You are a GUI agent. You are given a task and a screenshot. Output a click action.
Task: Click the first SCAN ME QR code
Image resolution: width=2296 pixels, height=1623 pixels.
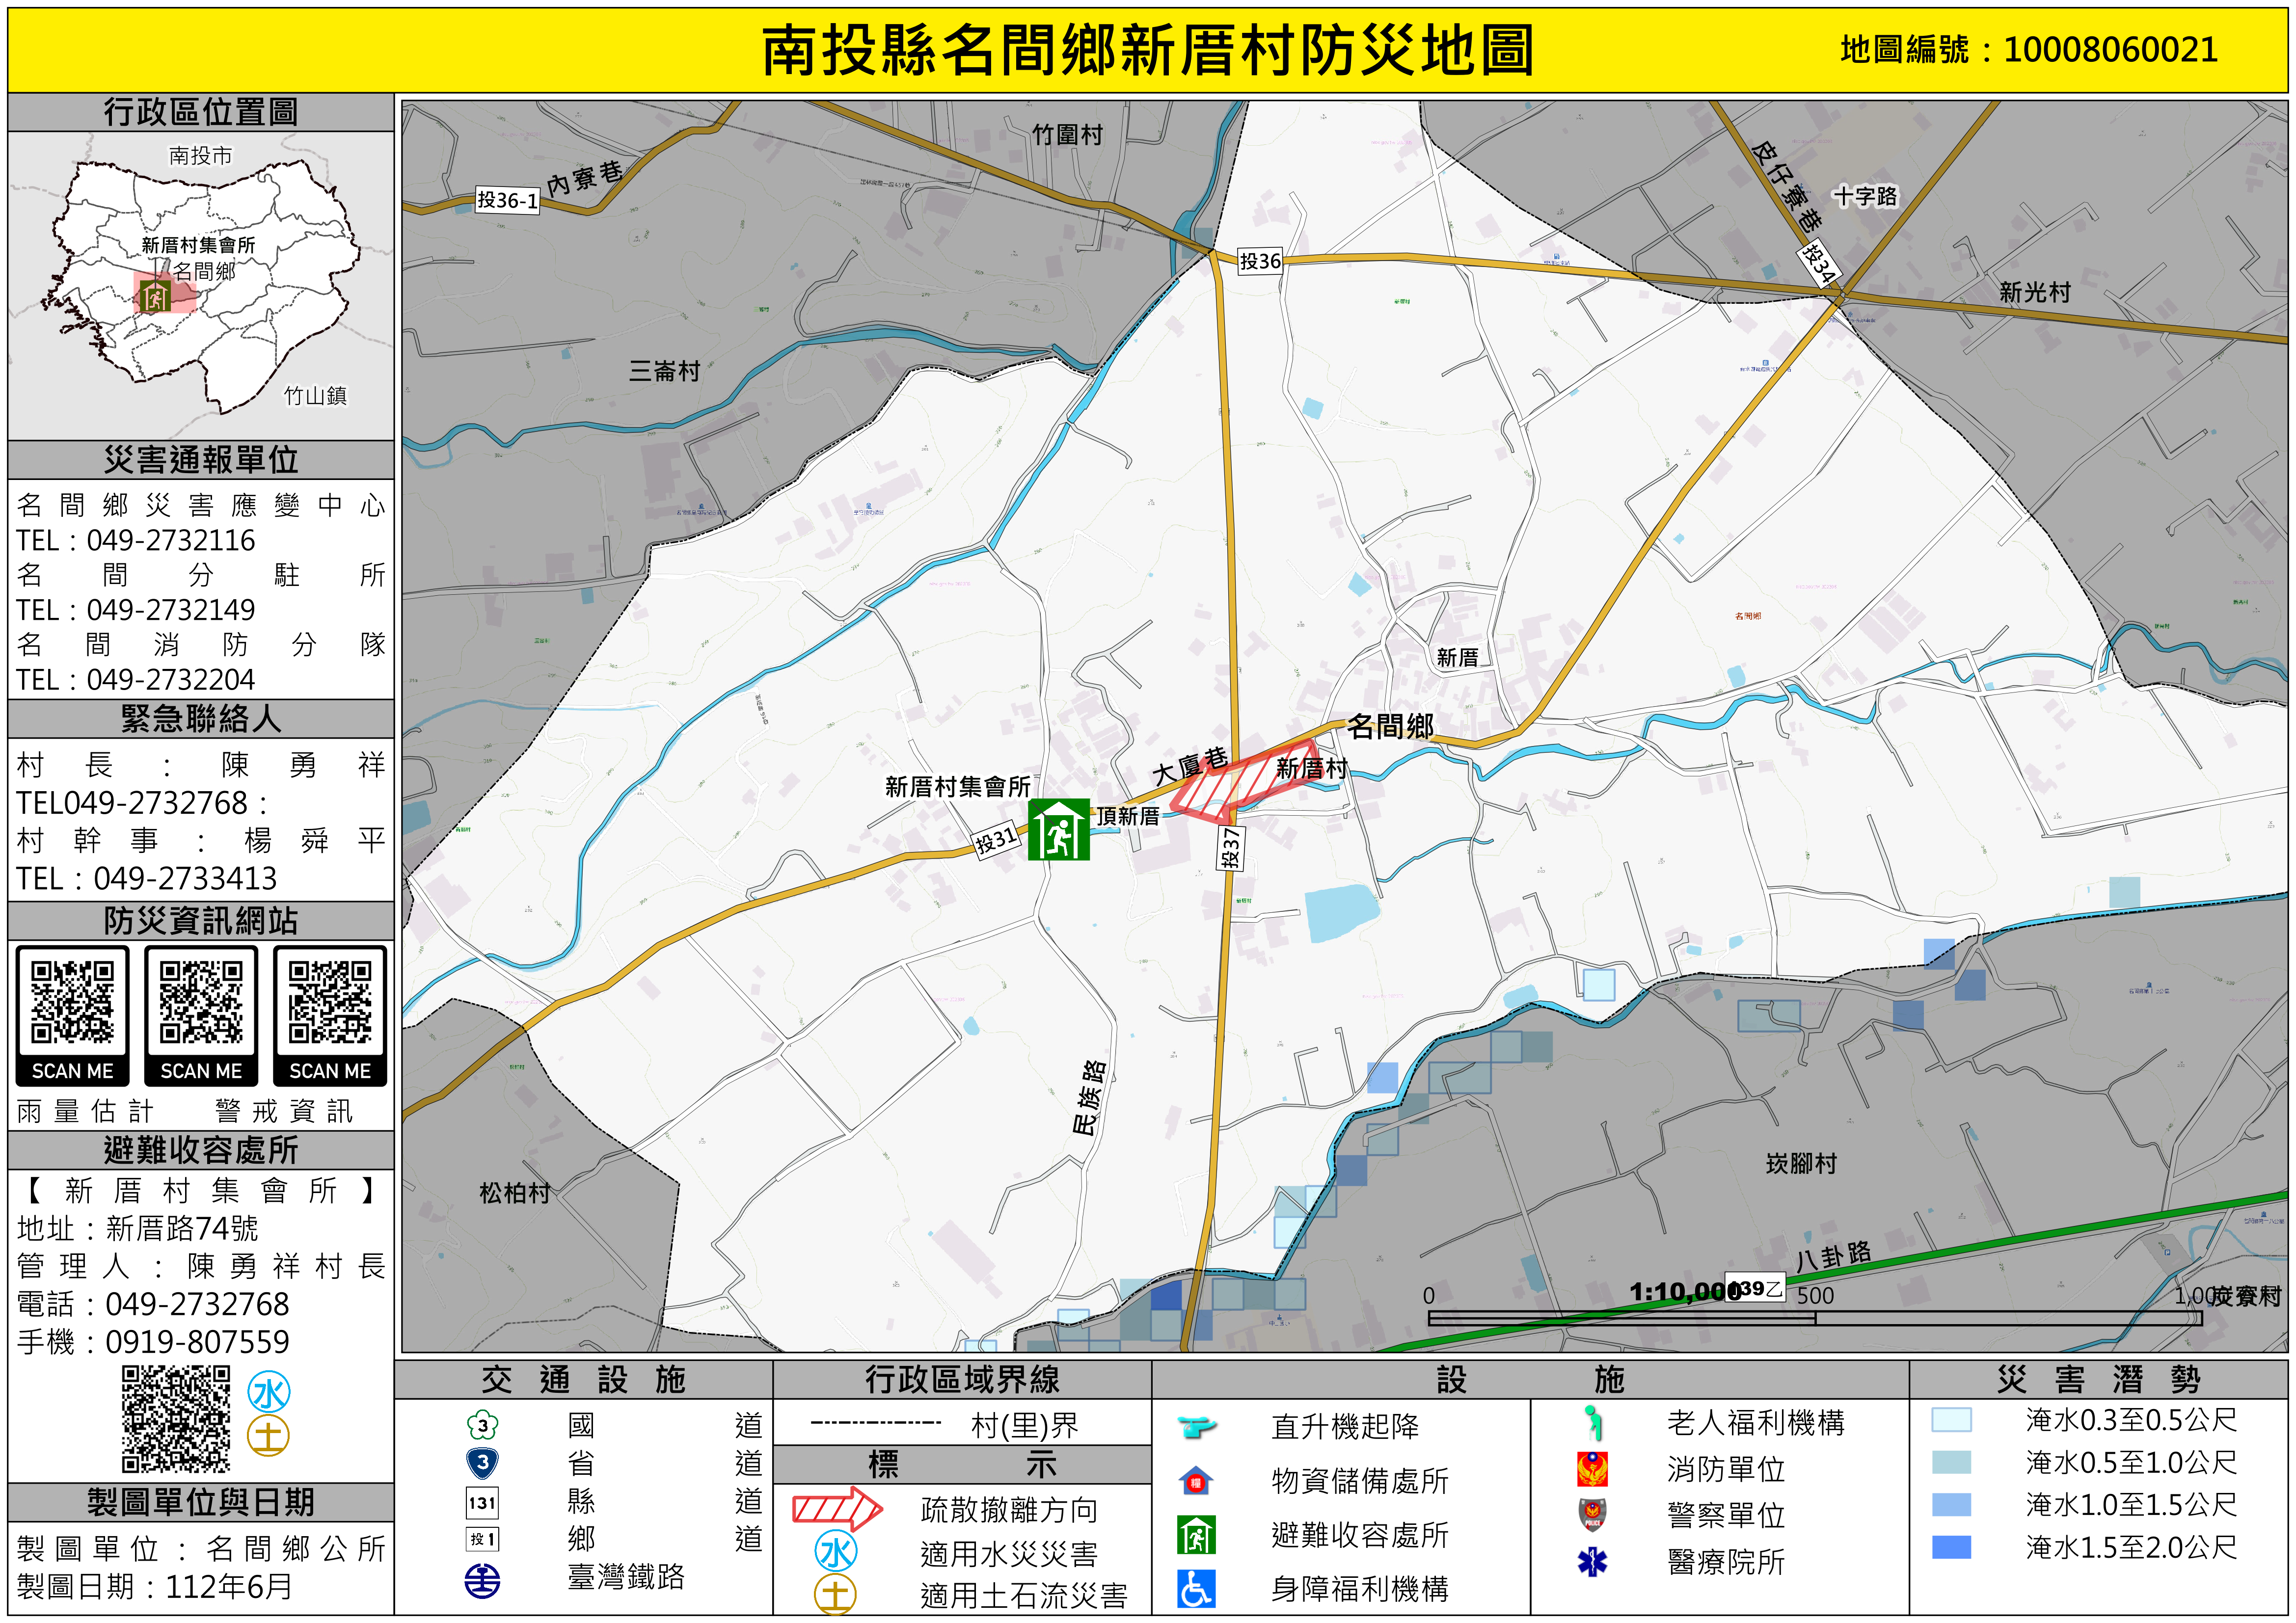pos(72,1002)
